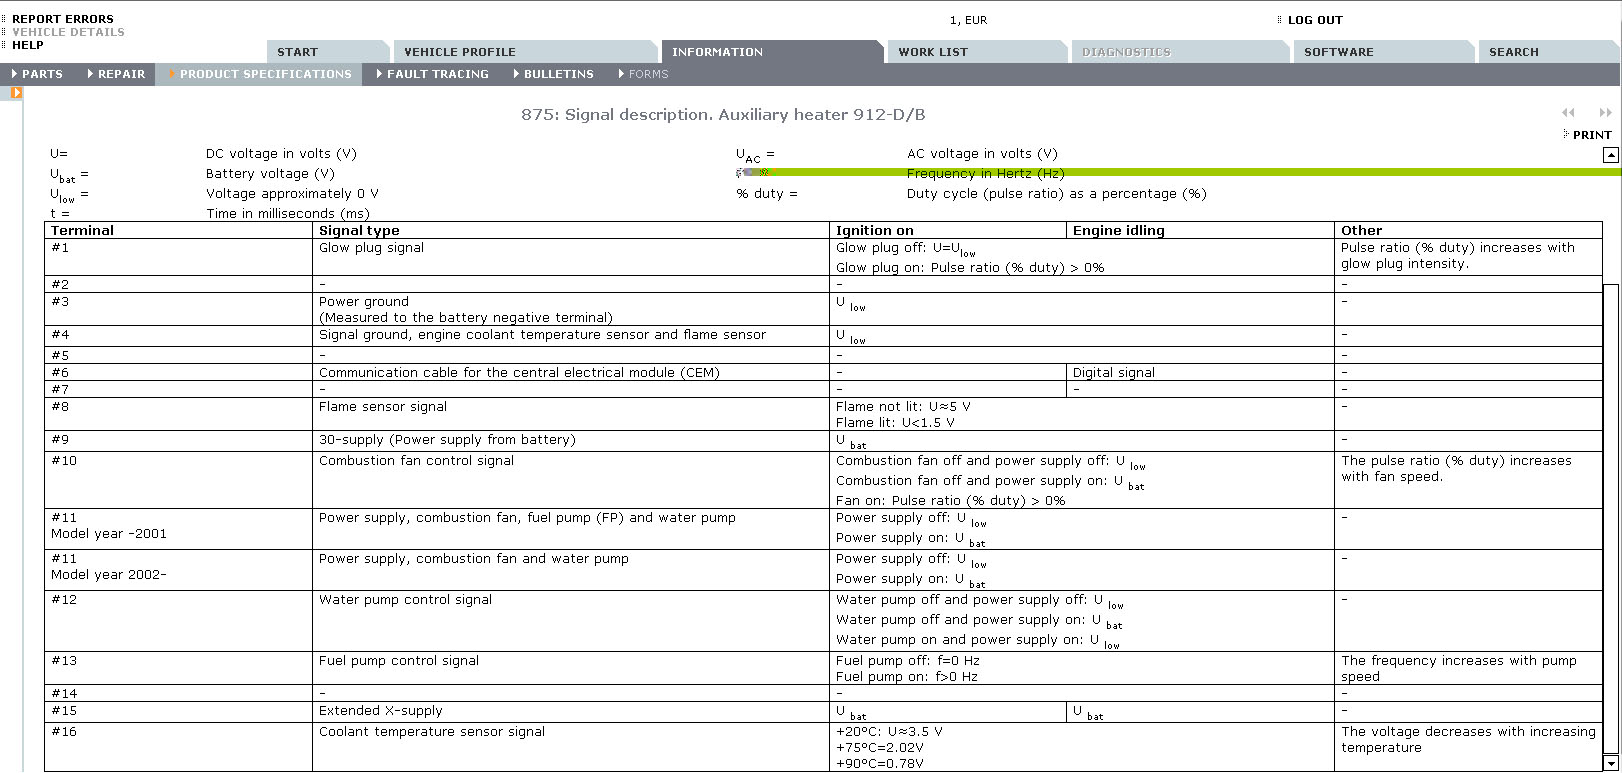Open the Vehicle Profile tab
This screenshot has width=1622, height=773.
point(460,52)
